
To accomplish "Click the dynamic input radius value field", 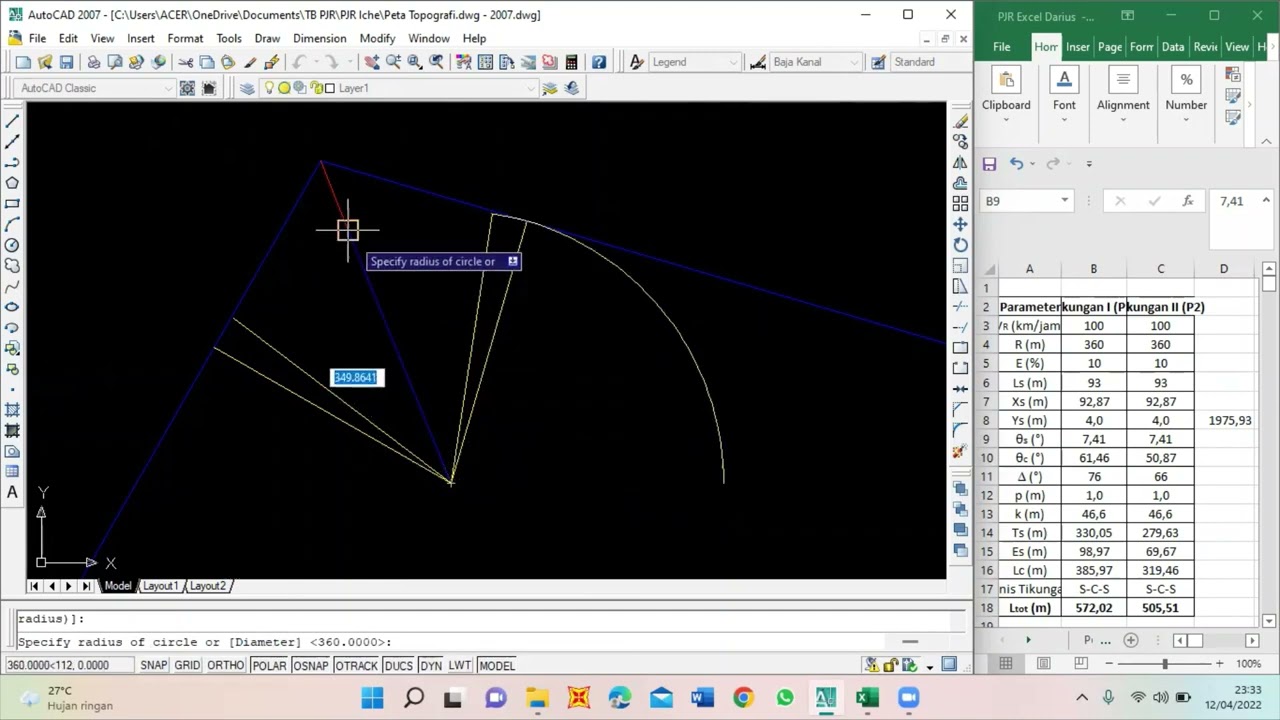I will (356, 377).
